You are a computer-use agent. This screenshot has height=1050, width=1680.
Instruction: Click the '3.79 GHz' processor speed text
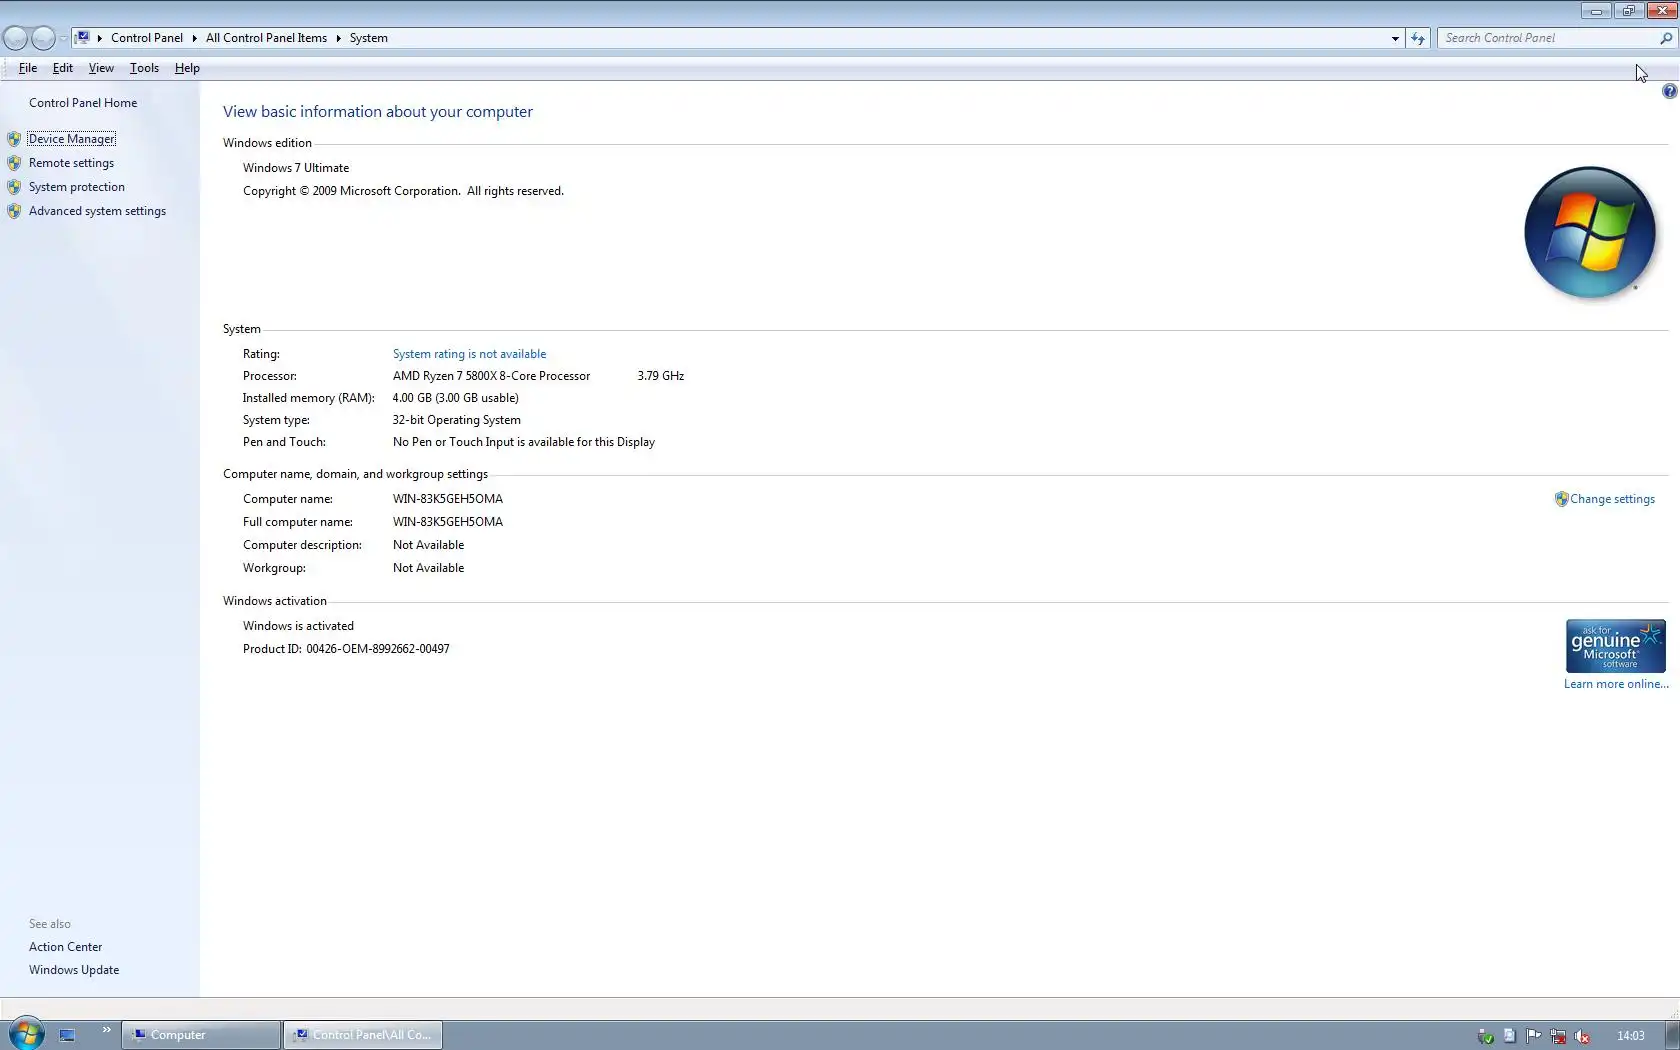(x=661, y=376)
